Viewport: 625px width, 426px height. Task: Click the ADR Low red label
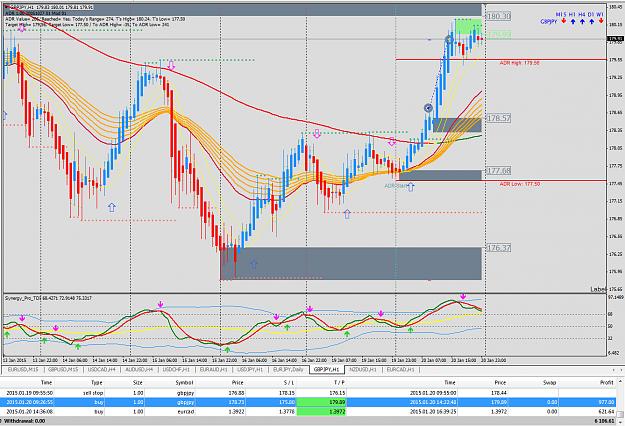click(520, 184)
